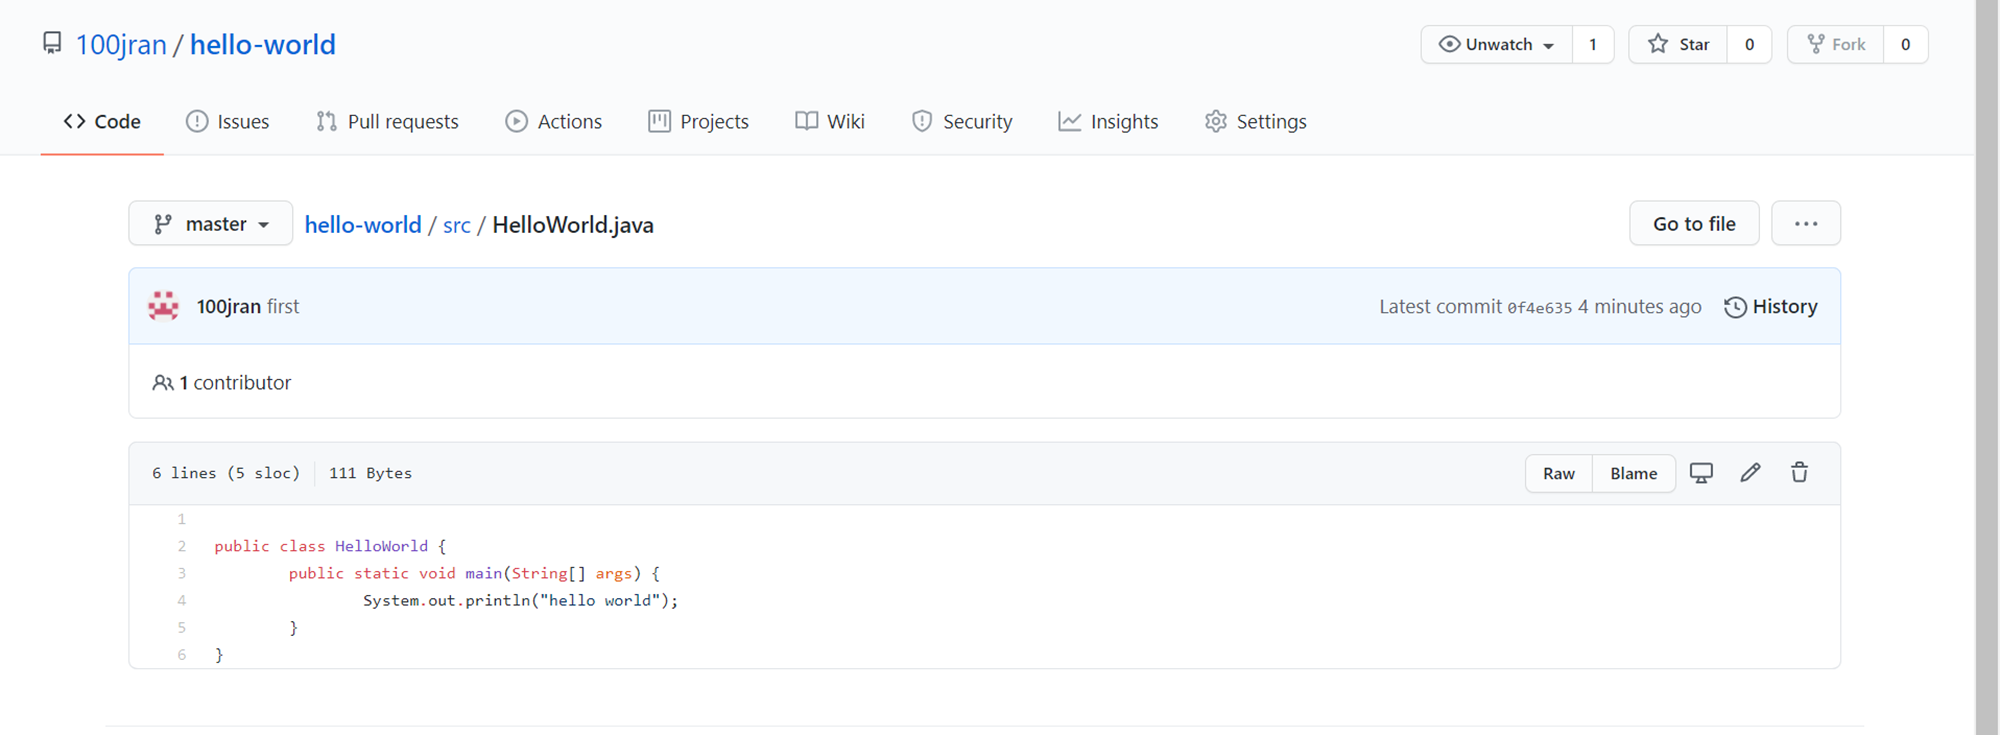Open the 100jran owner link in header
The width and height of the screenshot is (2000, 735).
pyautogui.click(x=121, y=44)
